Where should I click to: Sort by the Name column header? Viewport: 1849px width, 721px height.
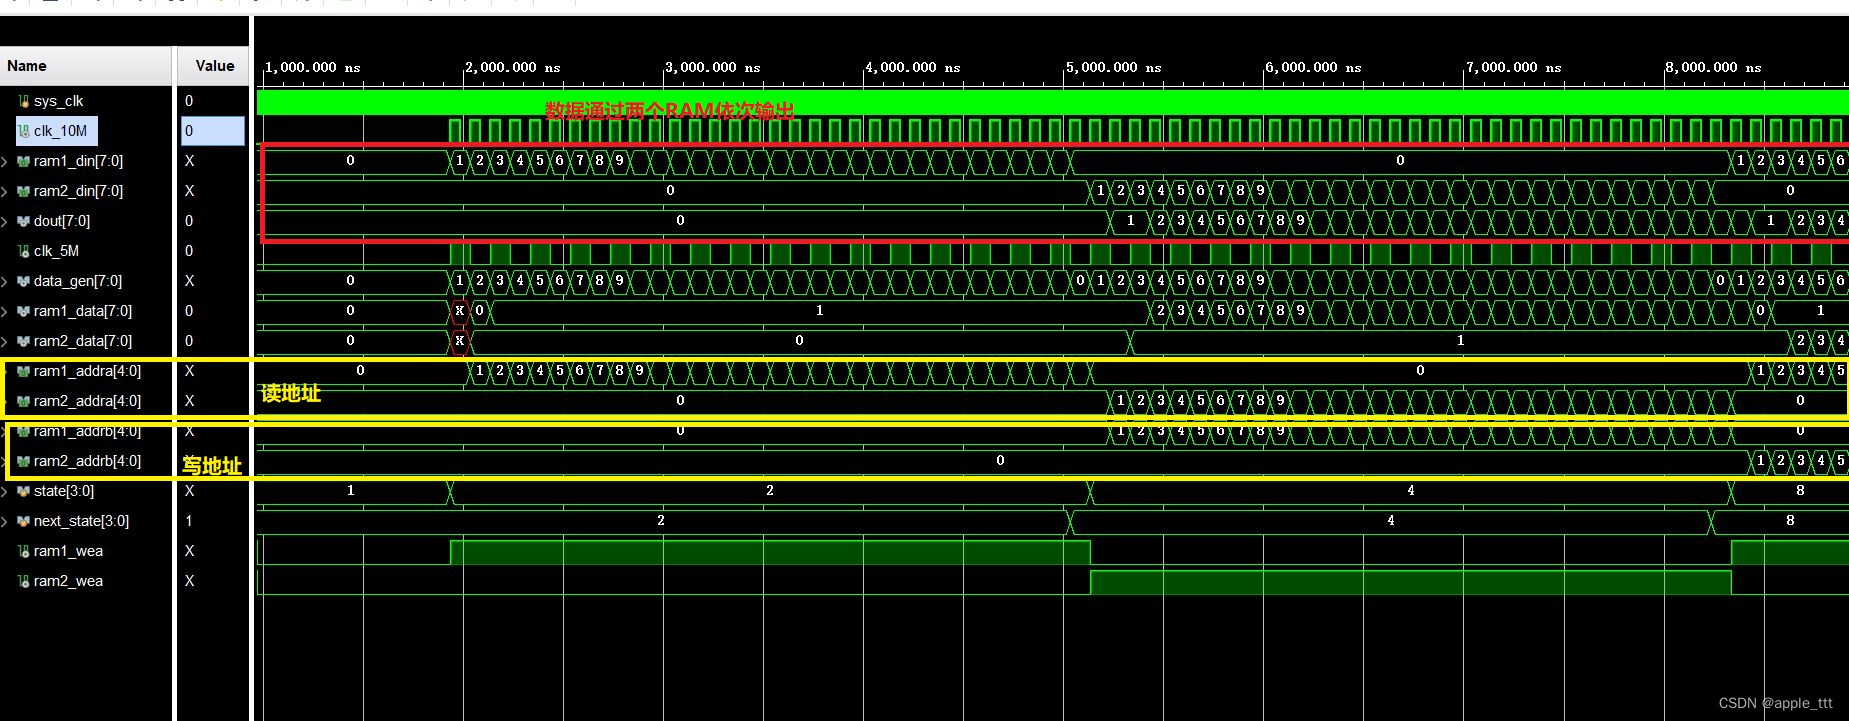86,66
